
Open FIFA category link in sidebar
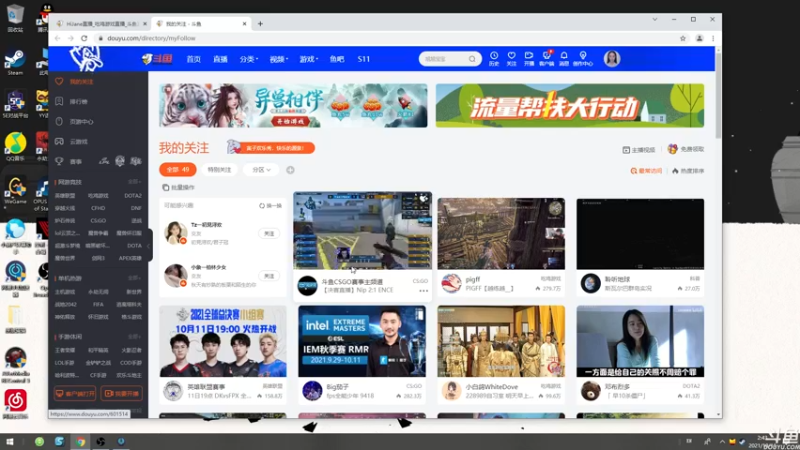98,305
